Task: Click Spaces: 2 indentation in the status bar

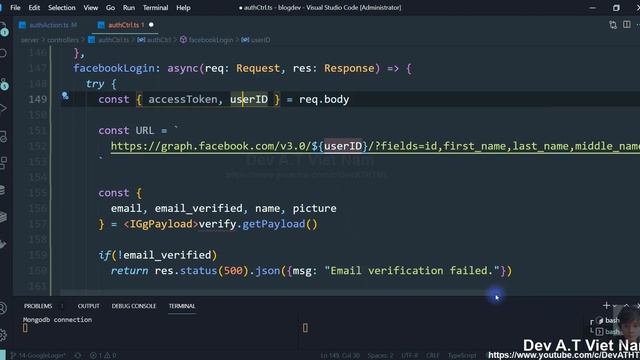Action: coord(380,356)
